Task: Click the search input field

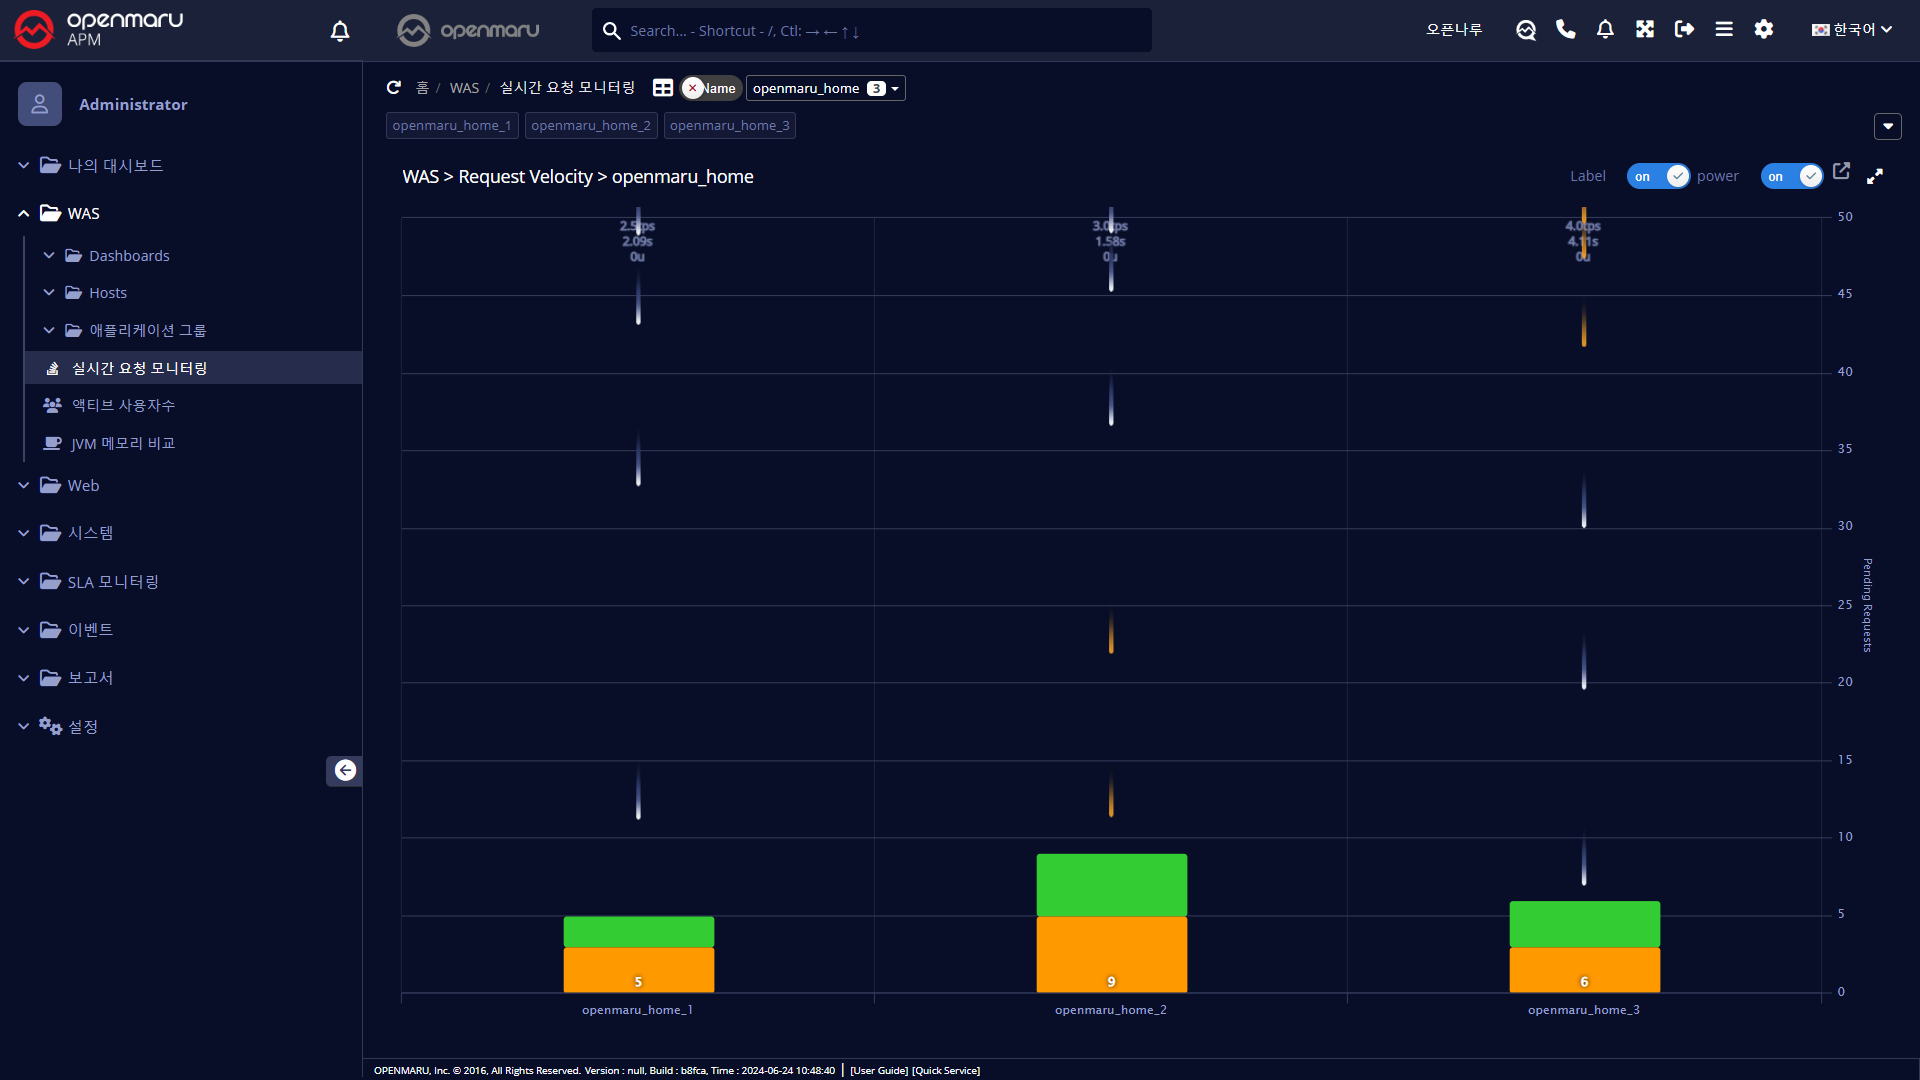Action: [880, 31]
